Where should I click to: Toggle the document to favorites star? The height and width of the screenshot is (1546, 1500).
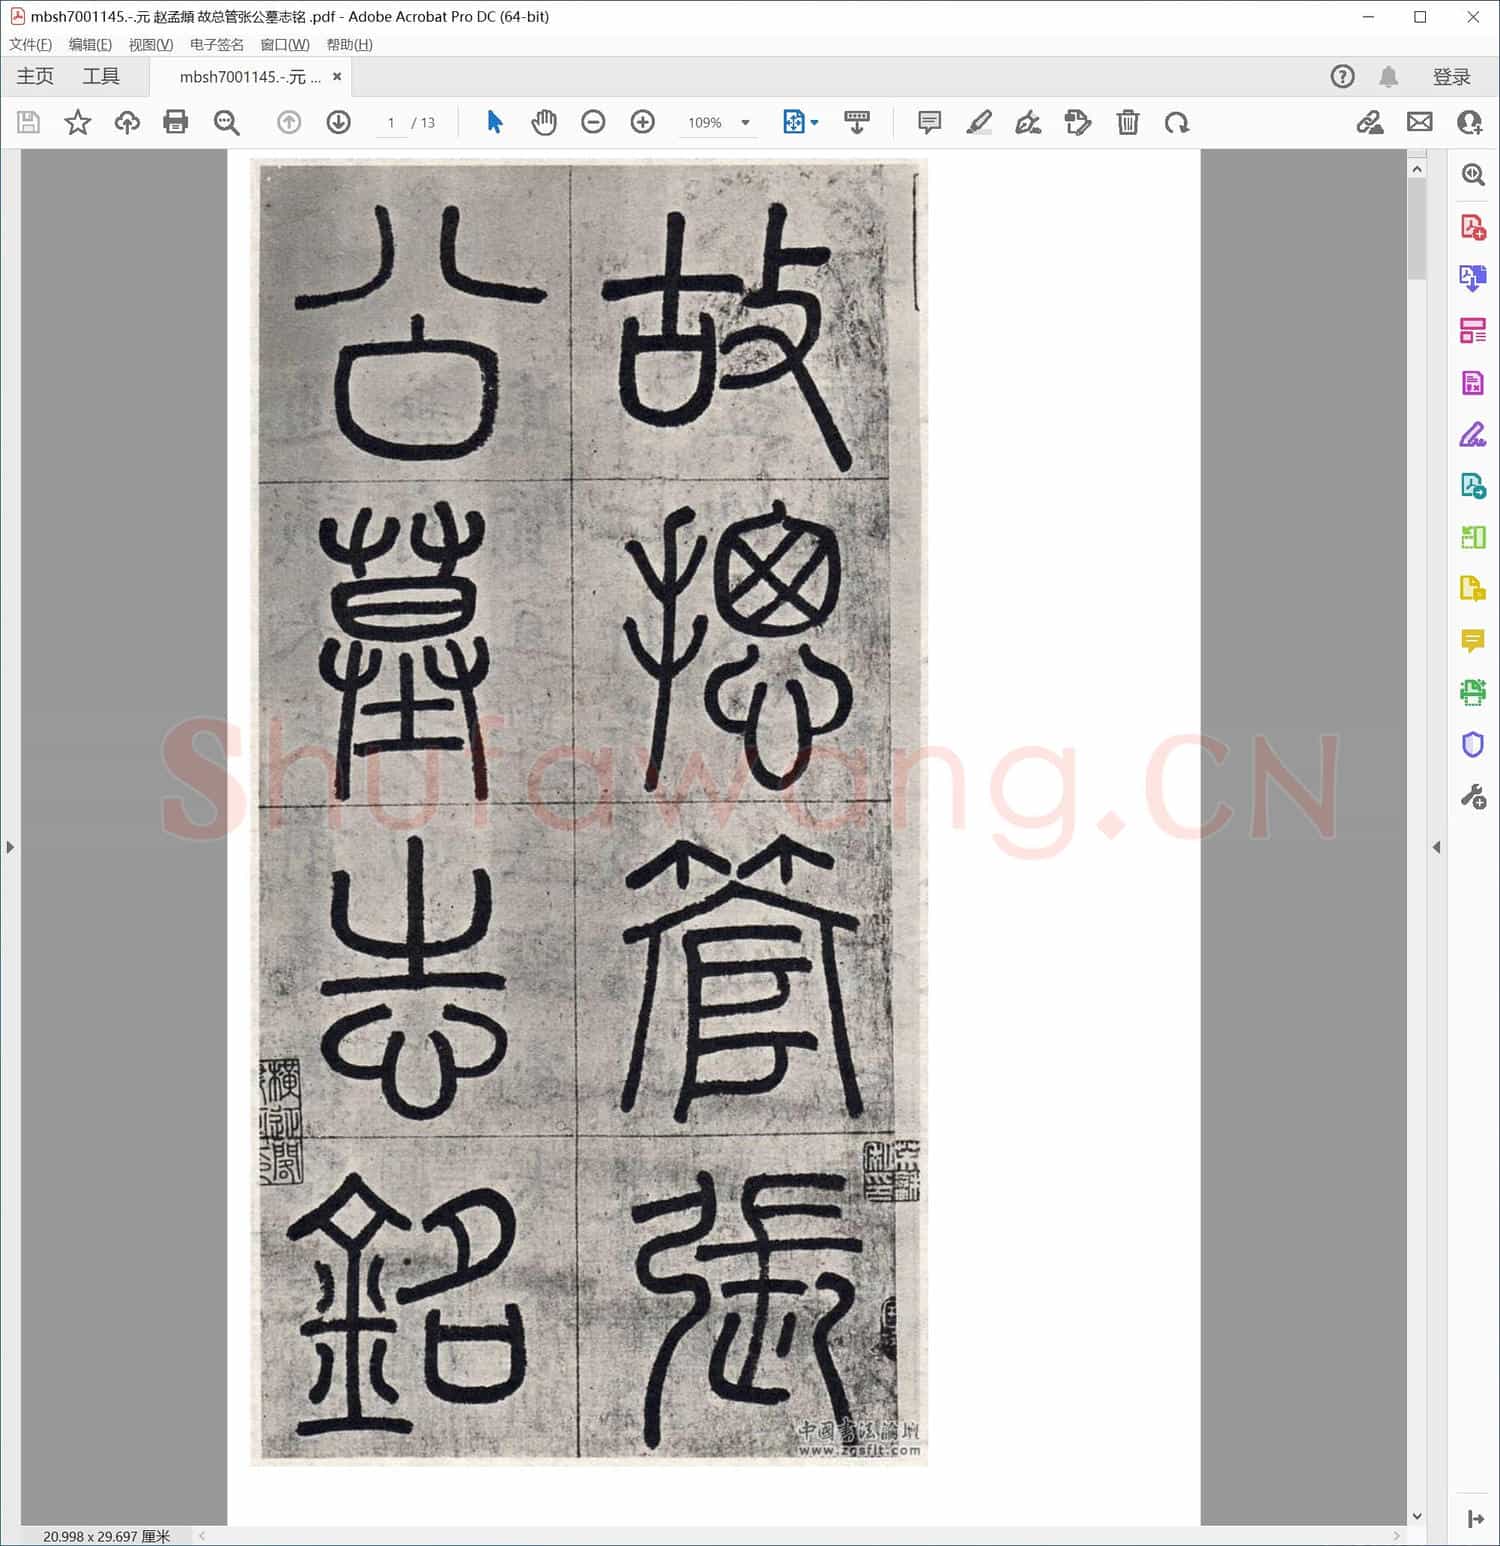click(x=77, y=122)
